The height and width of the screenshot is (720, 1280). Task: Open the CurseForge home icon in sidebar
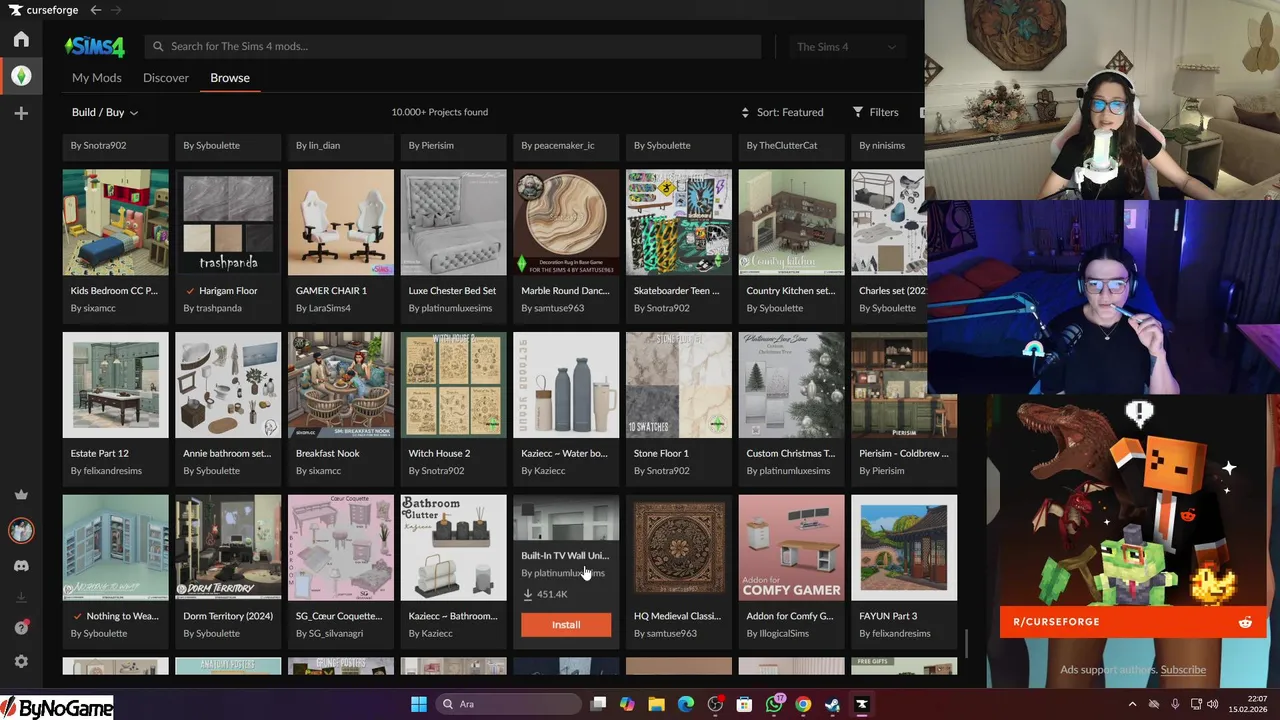pos(21,39)
